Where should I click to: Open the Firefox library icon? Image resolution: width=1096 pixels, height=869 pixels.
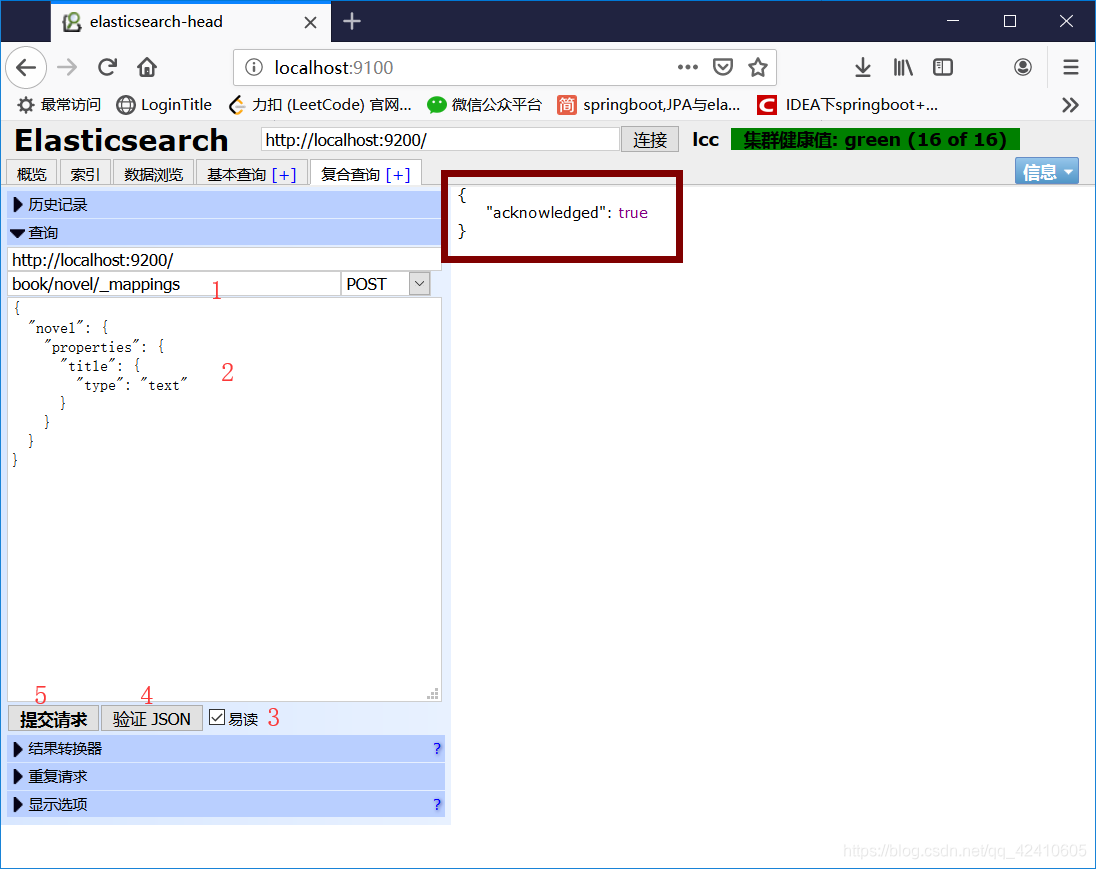[x=902, y=67]
